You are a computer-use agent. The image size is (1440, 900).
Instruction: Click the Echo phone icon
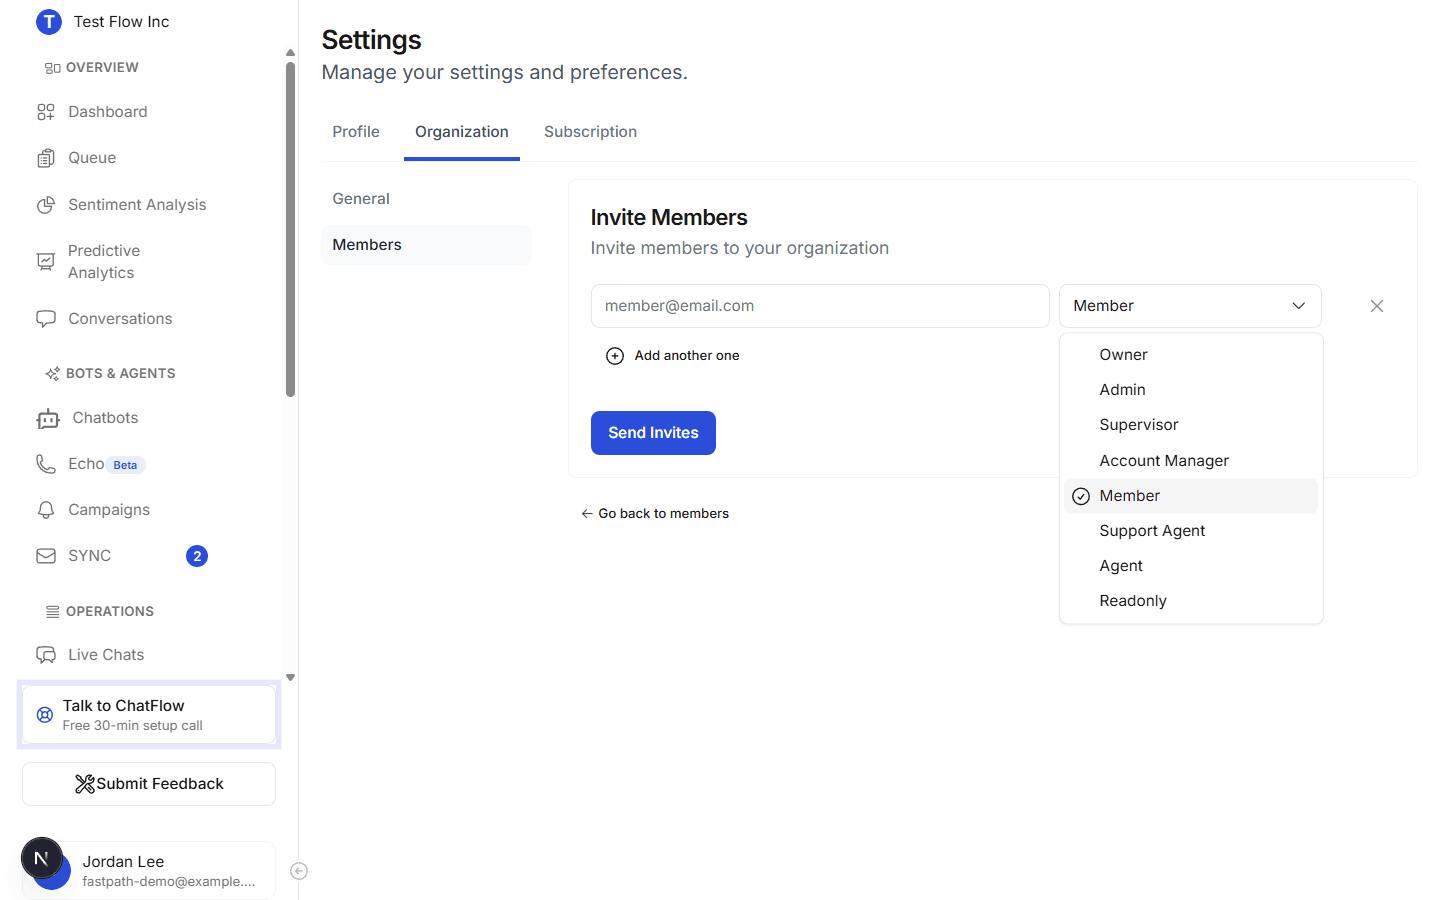[46, 464]
